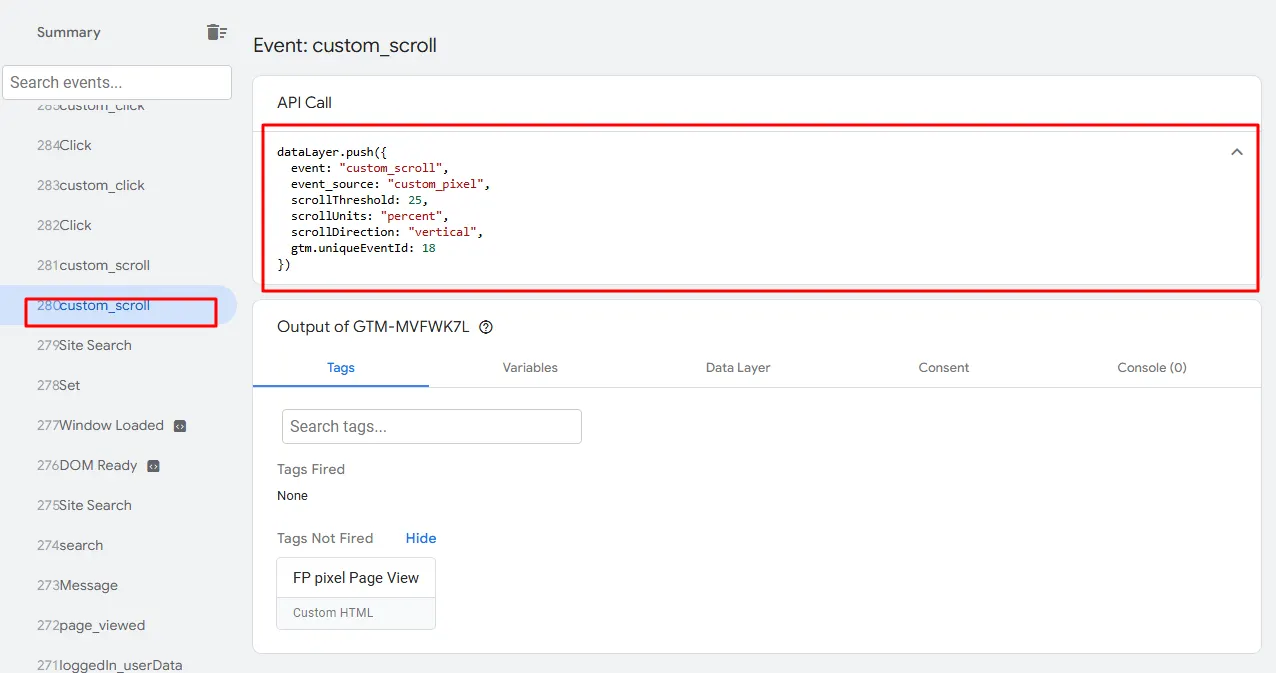The image size is (1276, 673).
Task: Open the FP pixel Page View tag
Action: point(356,593)
